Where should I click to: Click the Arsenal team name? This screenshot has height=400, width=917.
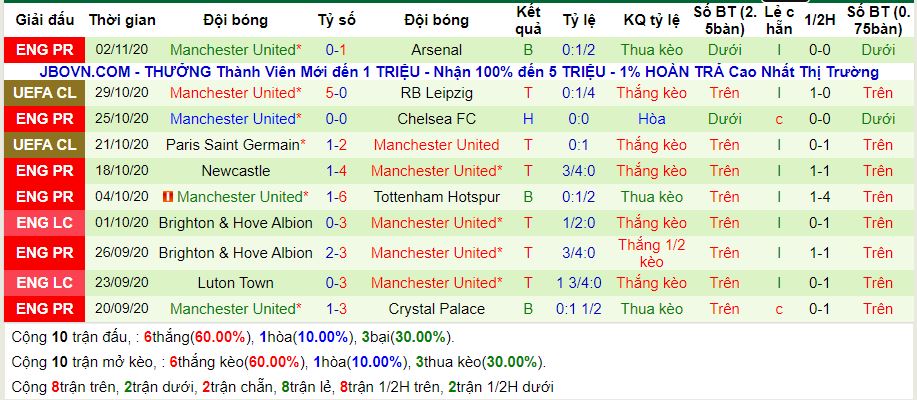click(437, 49)
